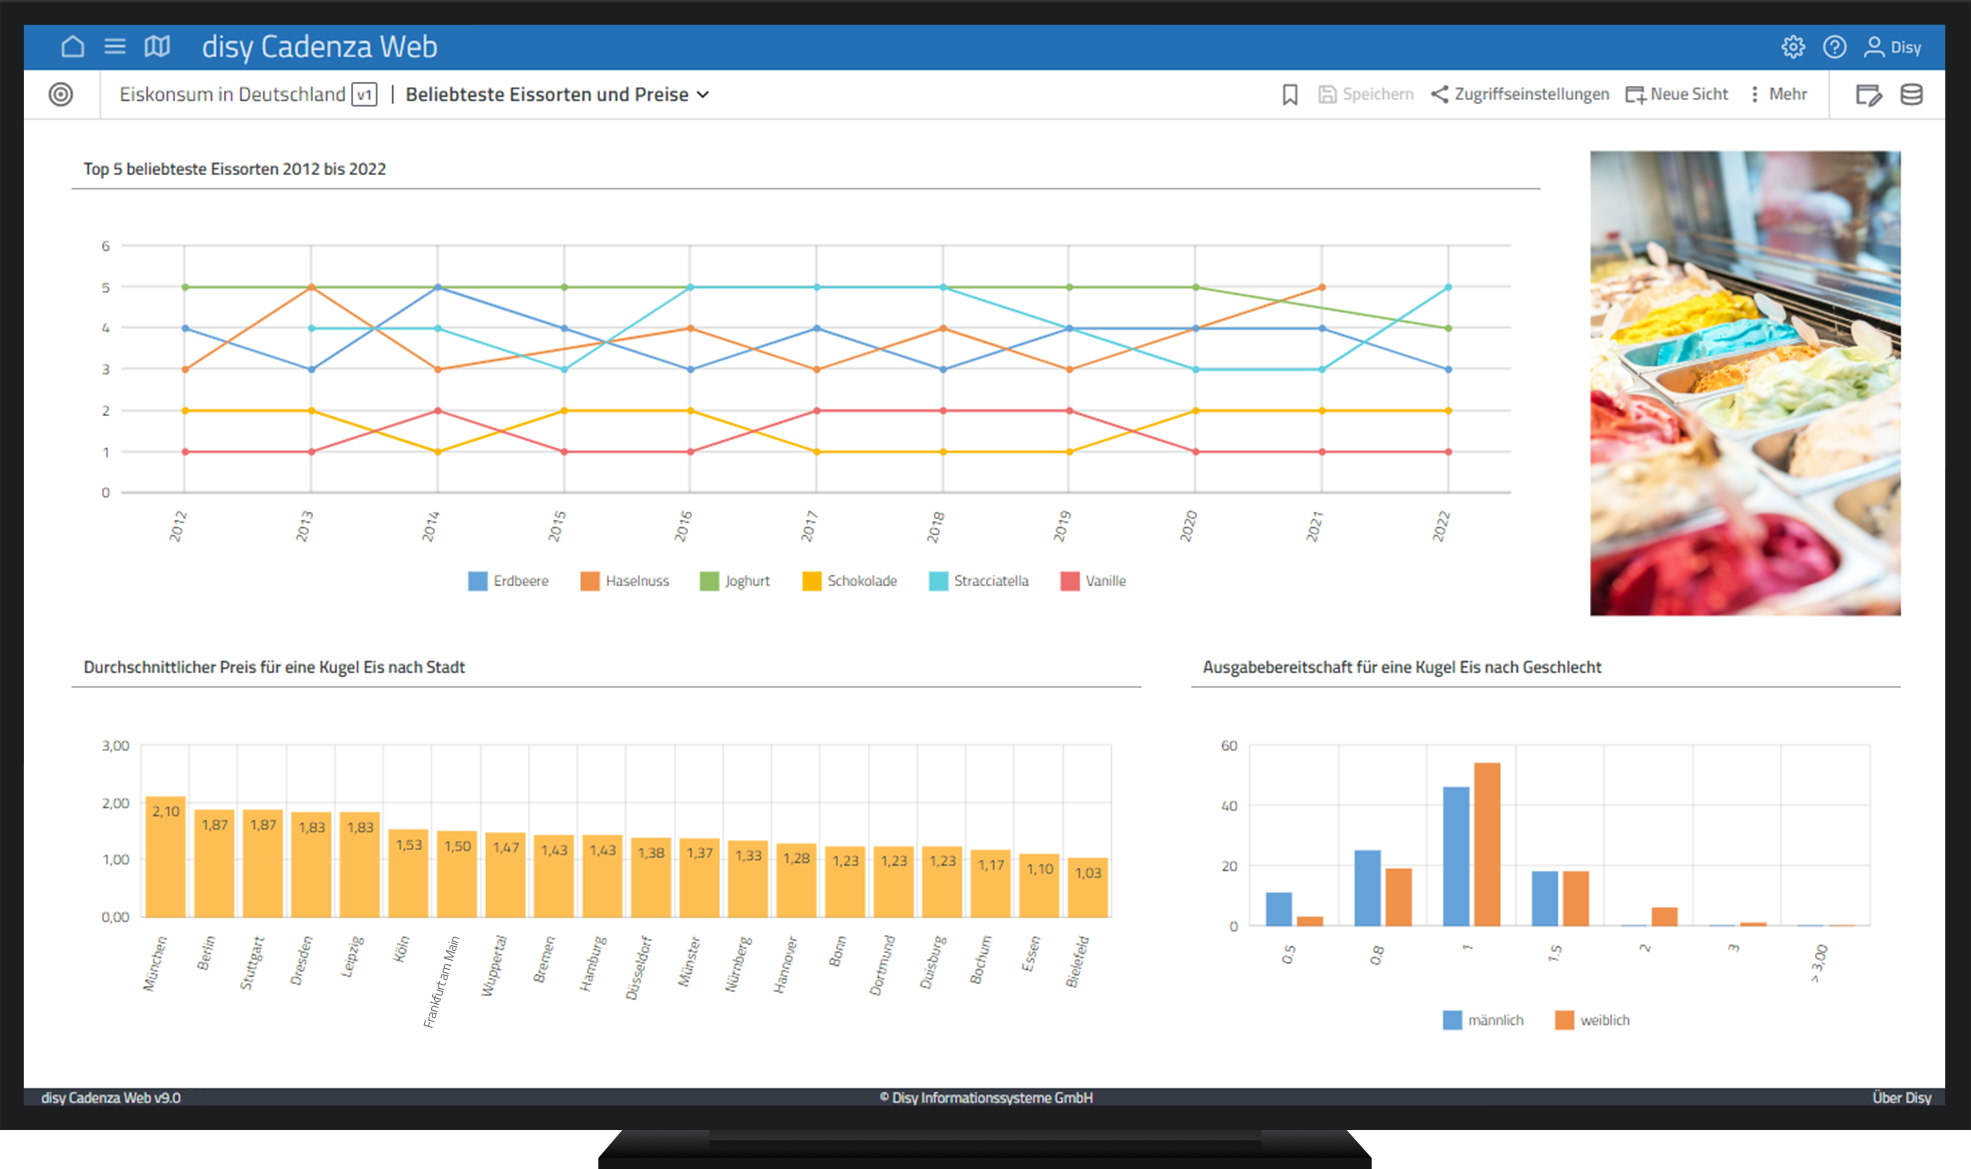Go to the home icon
Image resolution: width=1971 pixels, height=1169 pixels.
[73, 47]
